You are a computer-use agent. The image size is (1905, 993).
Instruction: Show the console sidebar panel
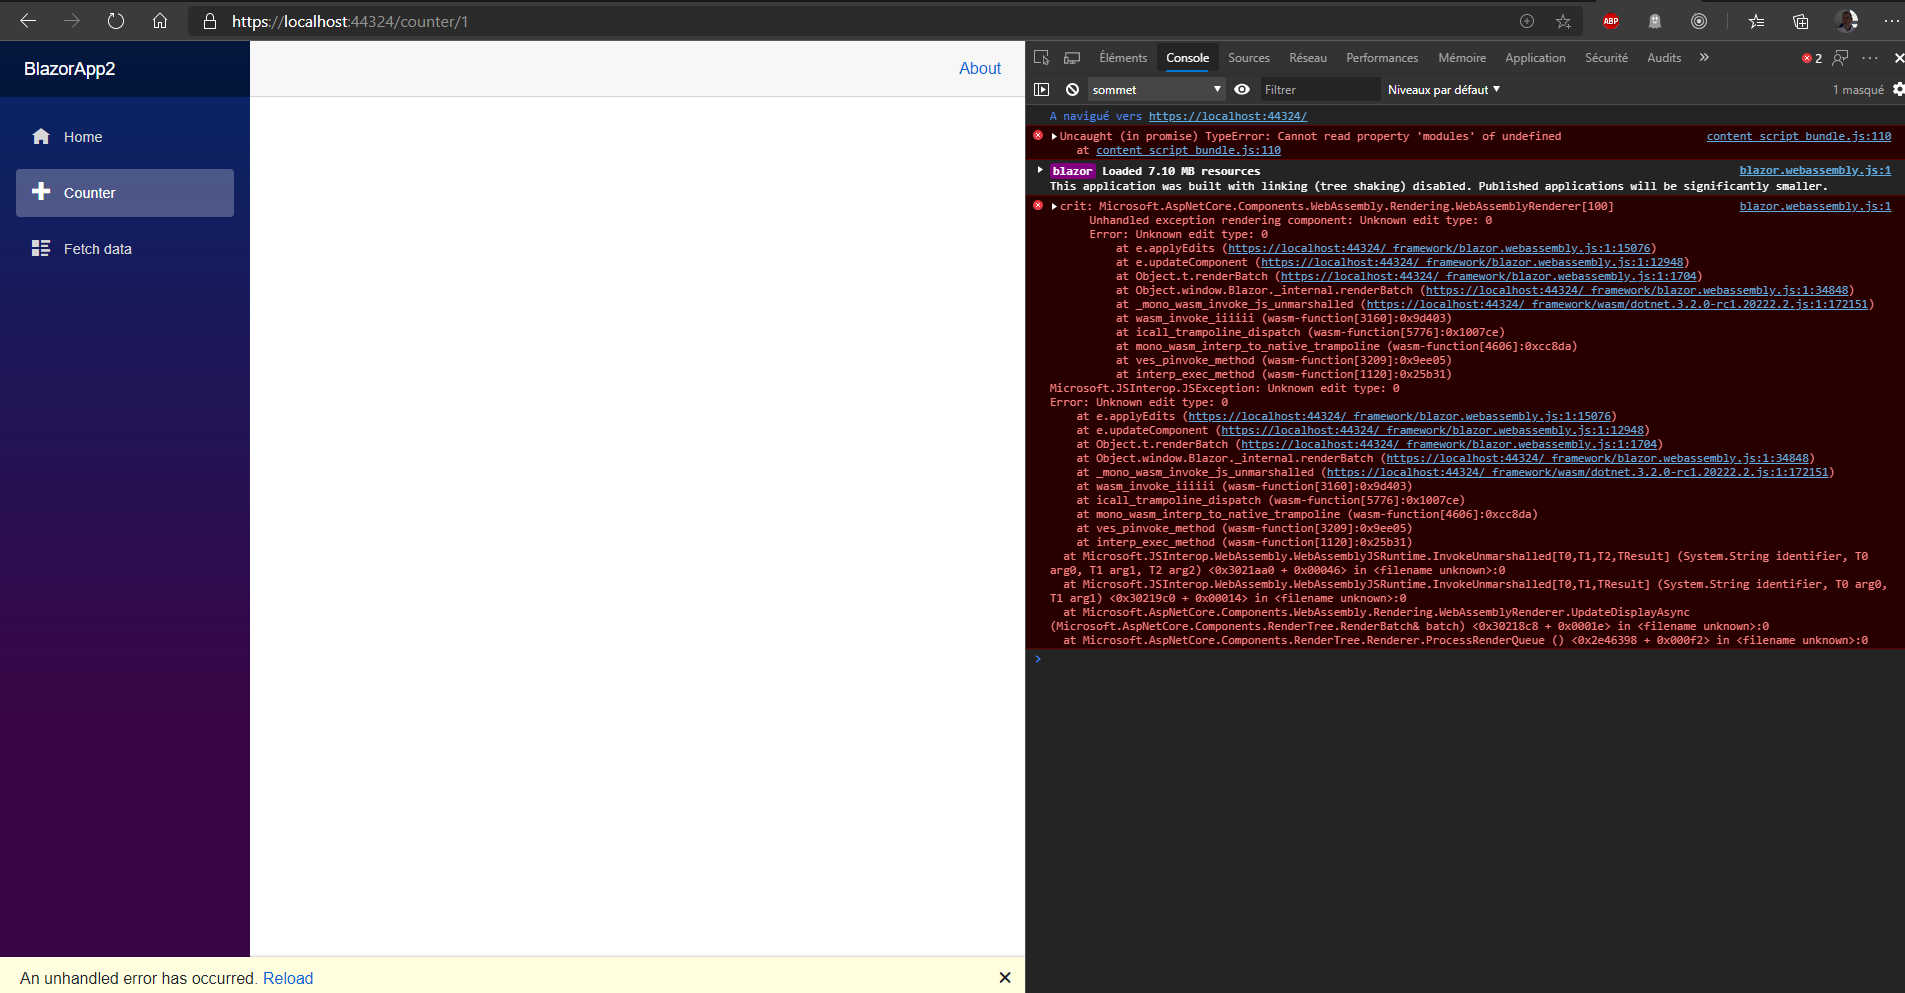click(1042, 90)
